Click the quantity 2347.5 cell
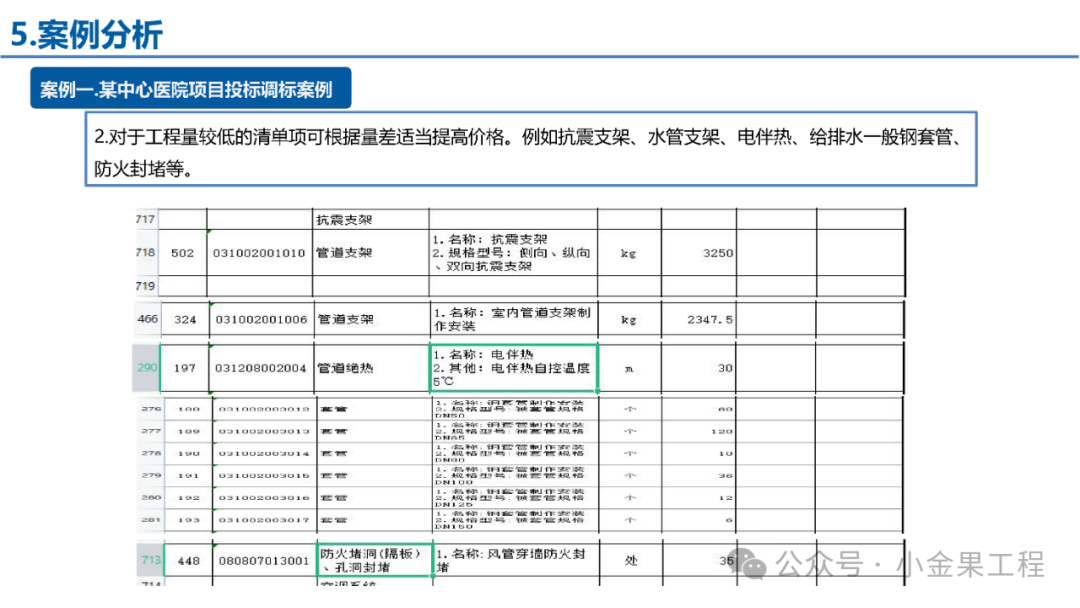This screenshot has width=1080, height=608. (x=698, y=319)
